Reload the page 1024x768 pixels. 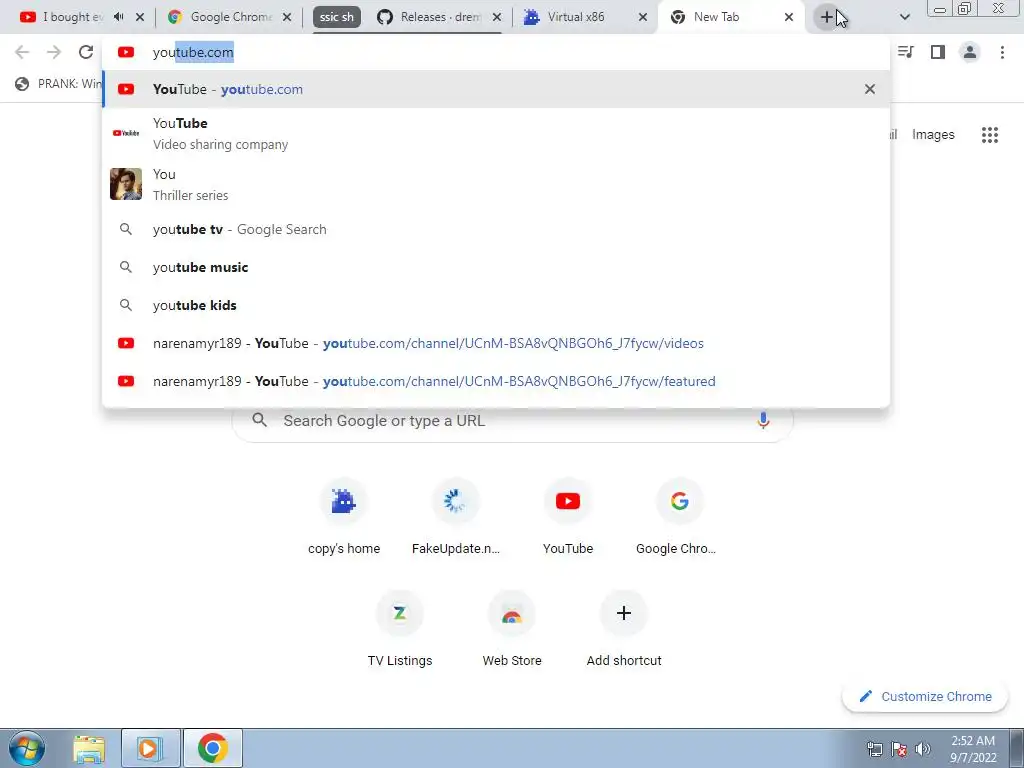click(86, 52)
